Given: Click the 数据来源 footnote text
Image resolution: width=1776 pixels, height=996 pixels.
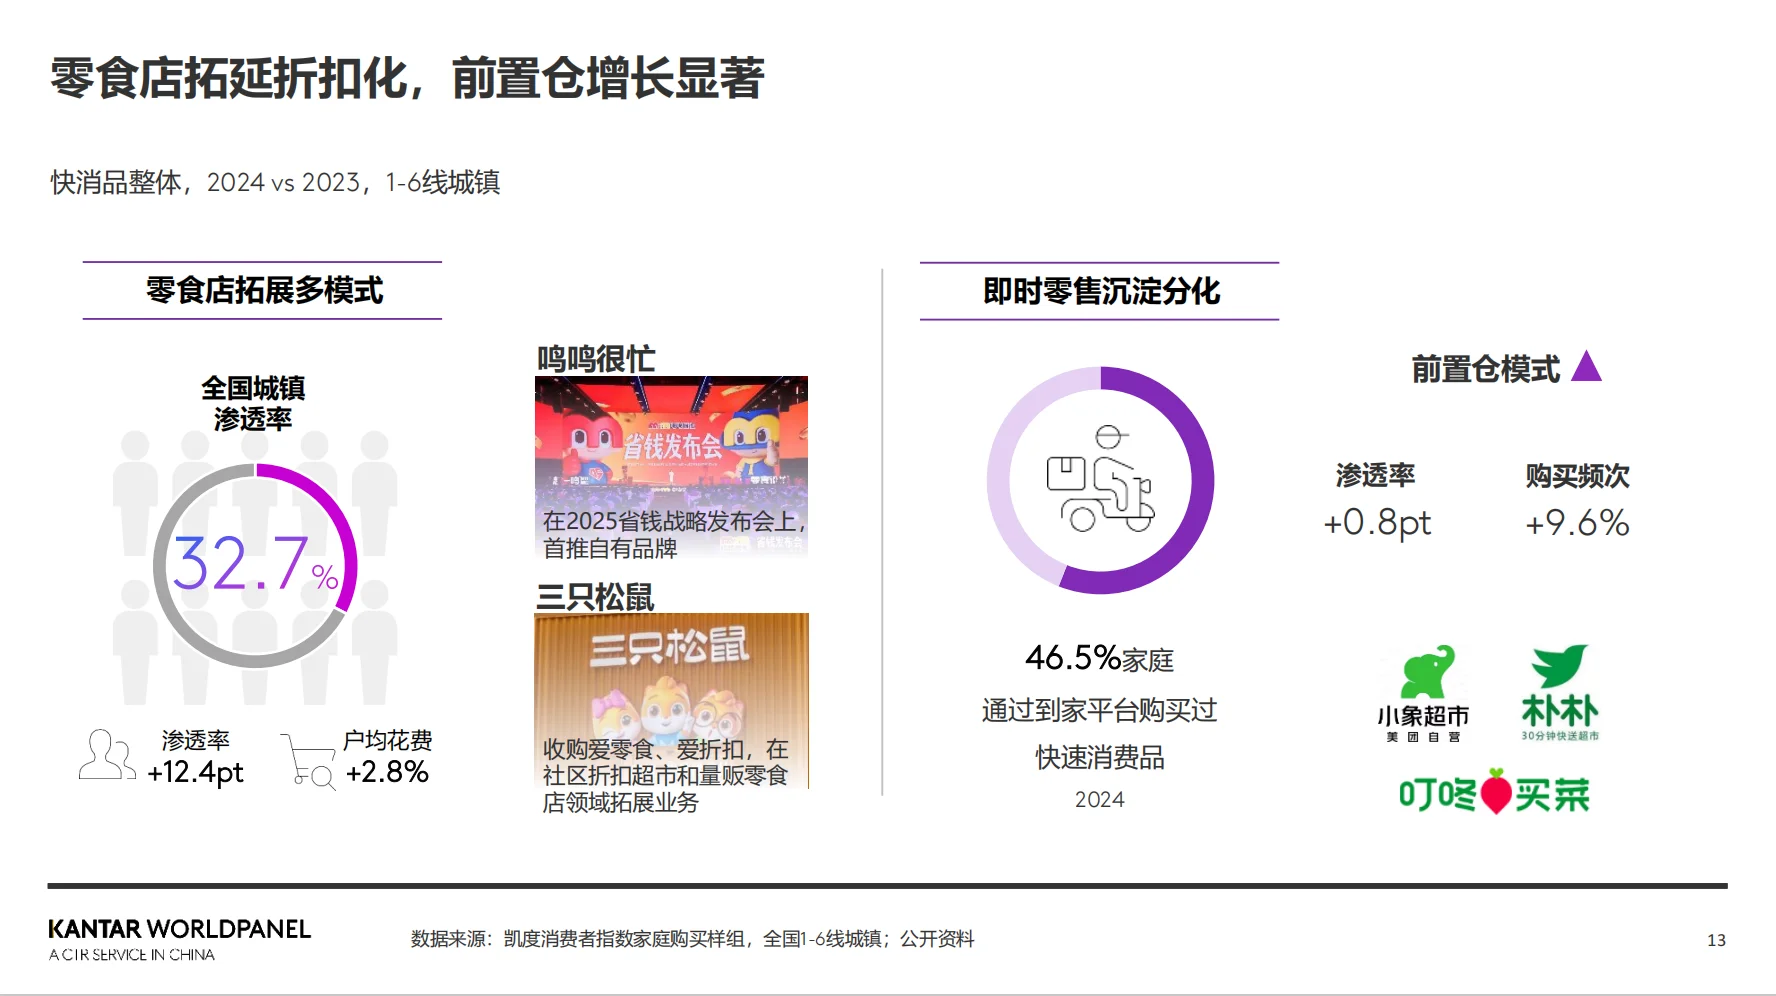Looking at the screenshot, I should [692, 939].
